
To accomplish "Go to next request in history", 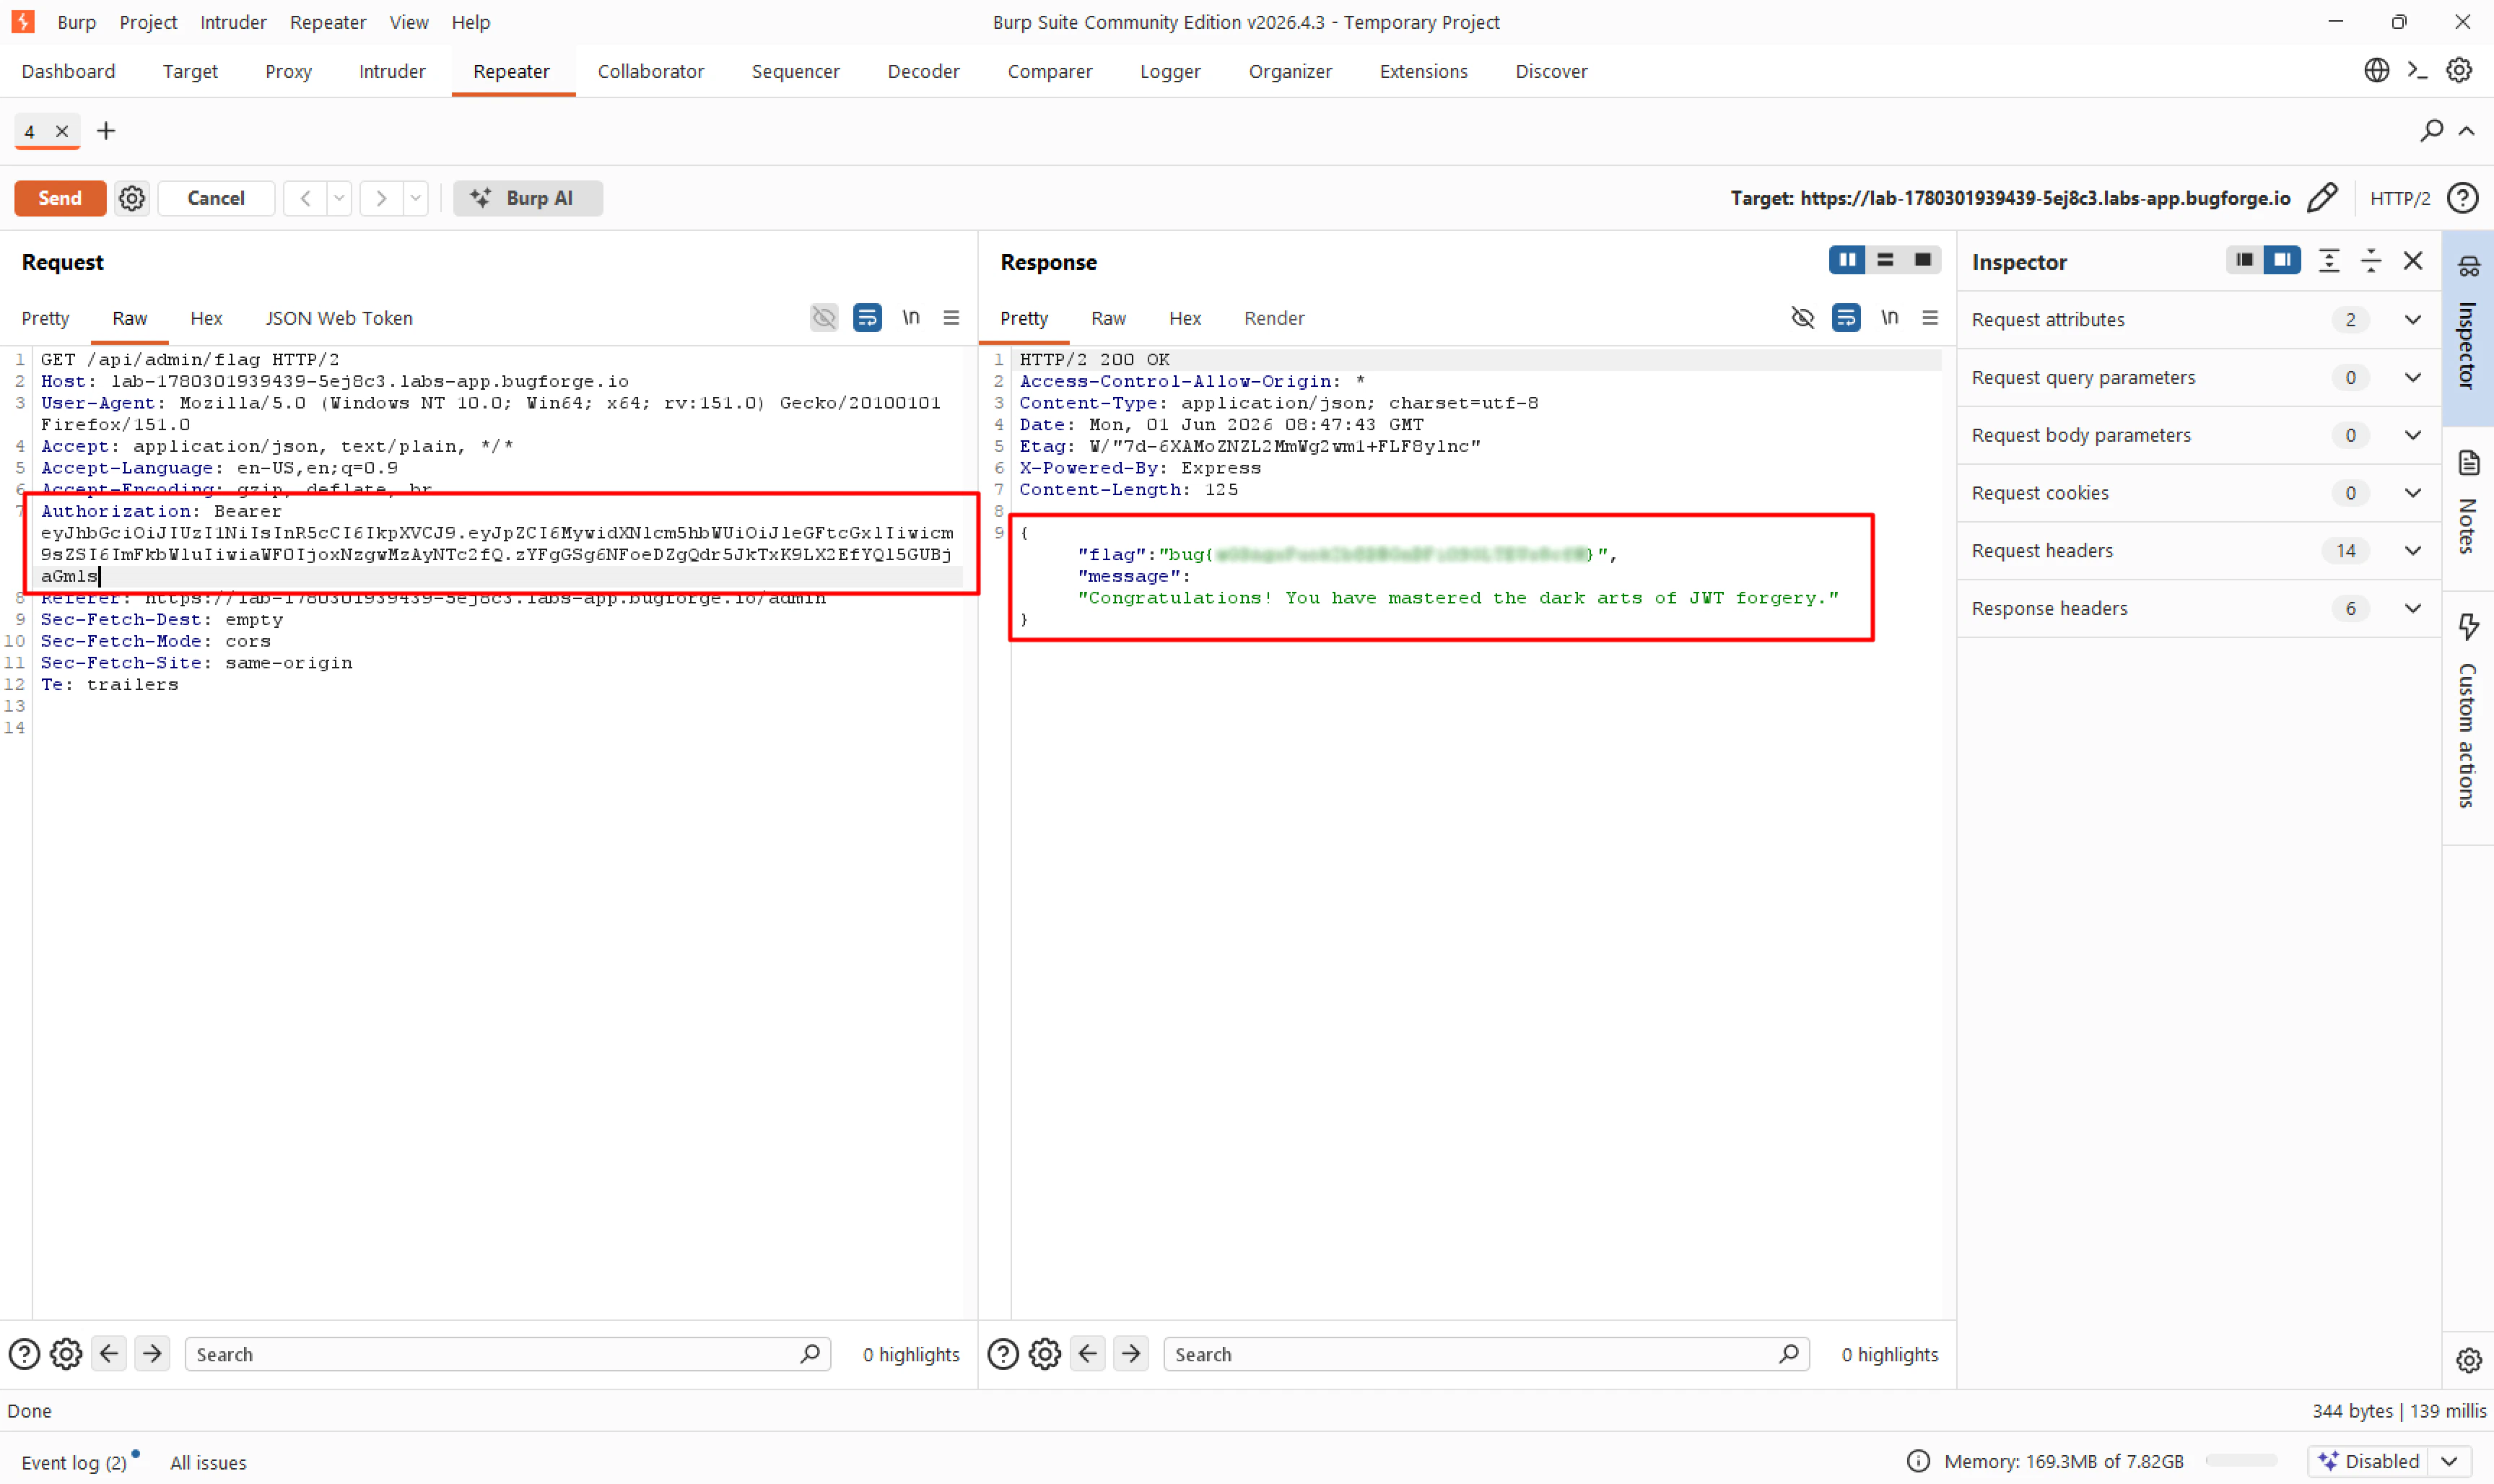I will 381,198.
